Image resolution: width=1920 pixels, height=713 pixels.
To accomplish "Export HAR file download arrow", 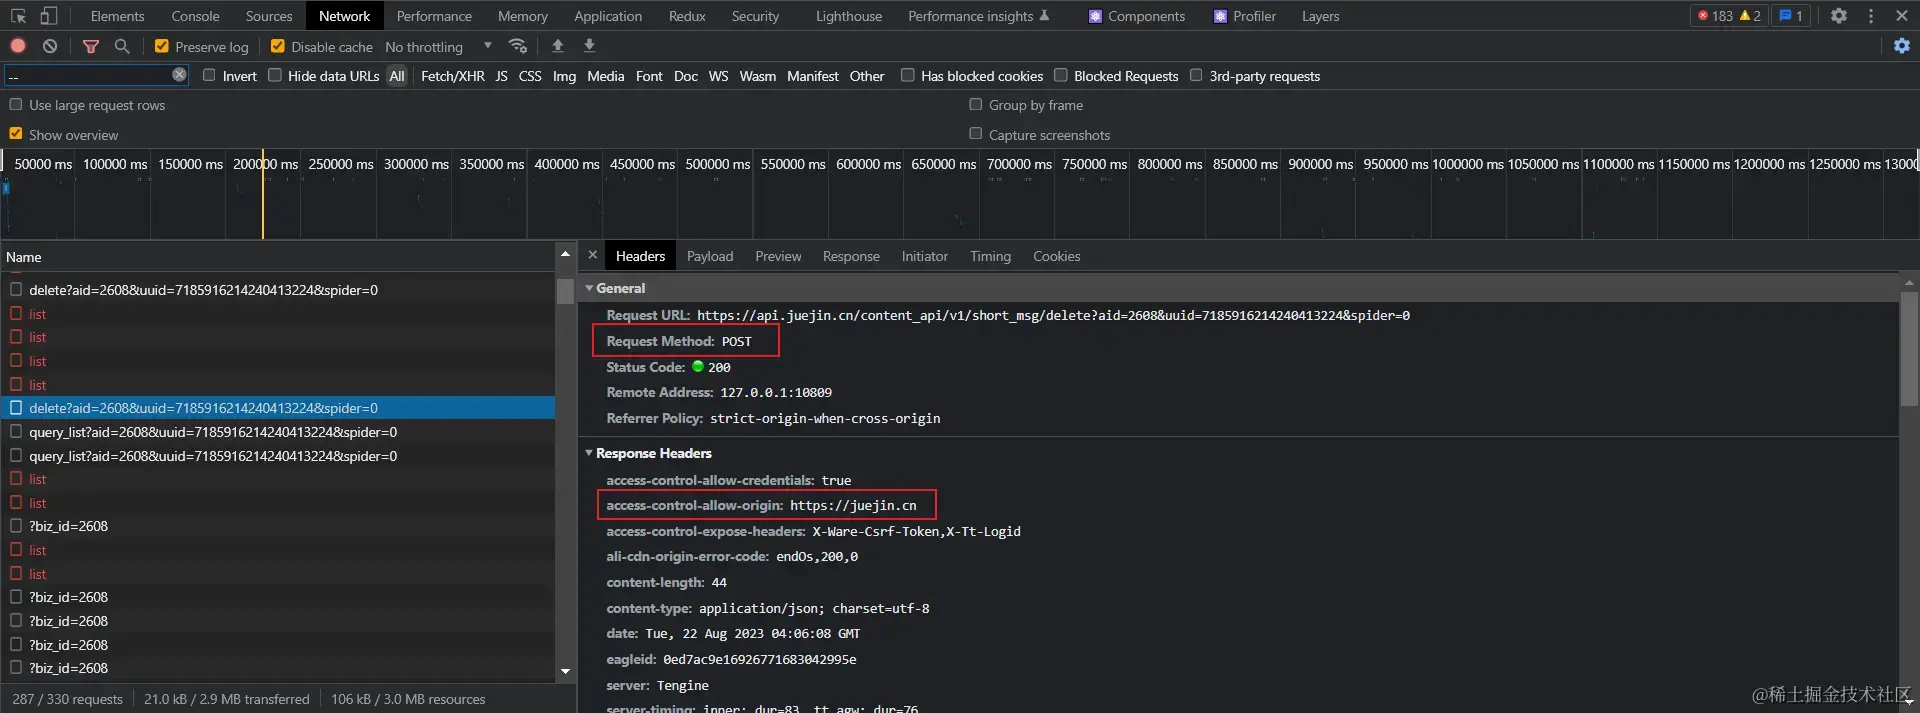I will pyautogui.click(x=589, y=46).
